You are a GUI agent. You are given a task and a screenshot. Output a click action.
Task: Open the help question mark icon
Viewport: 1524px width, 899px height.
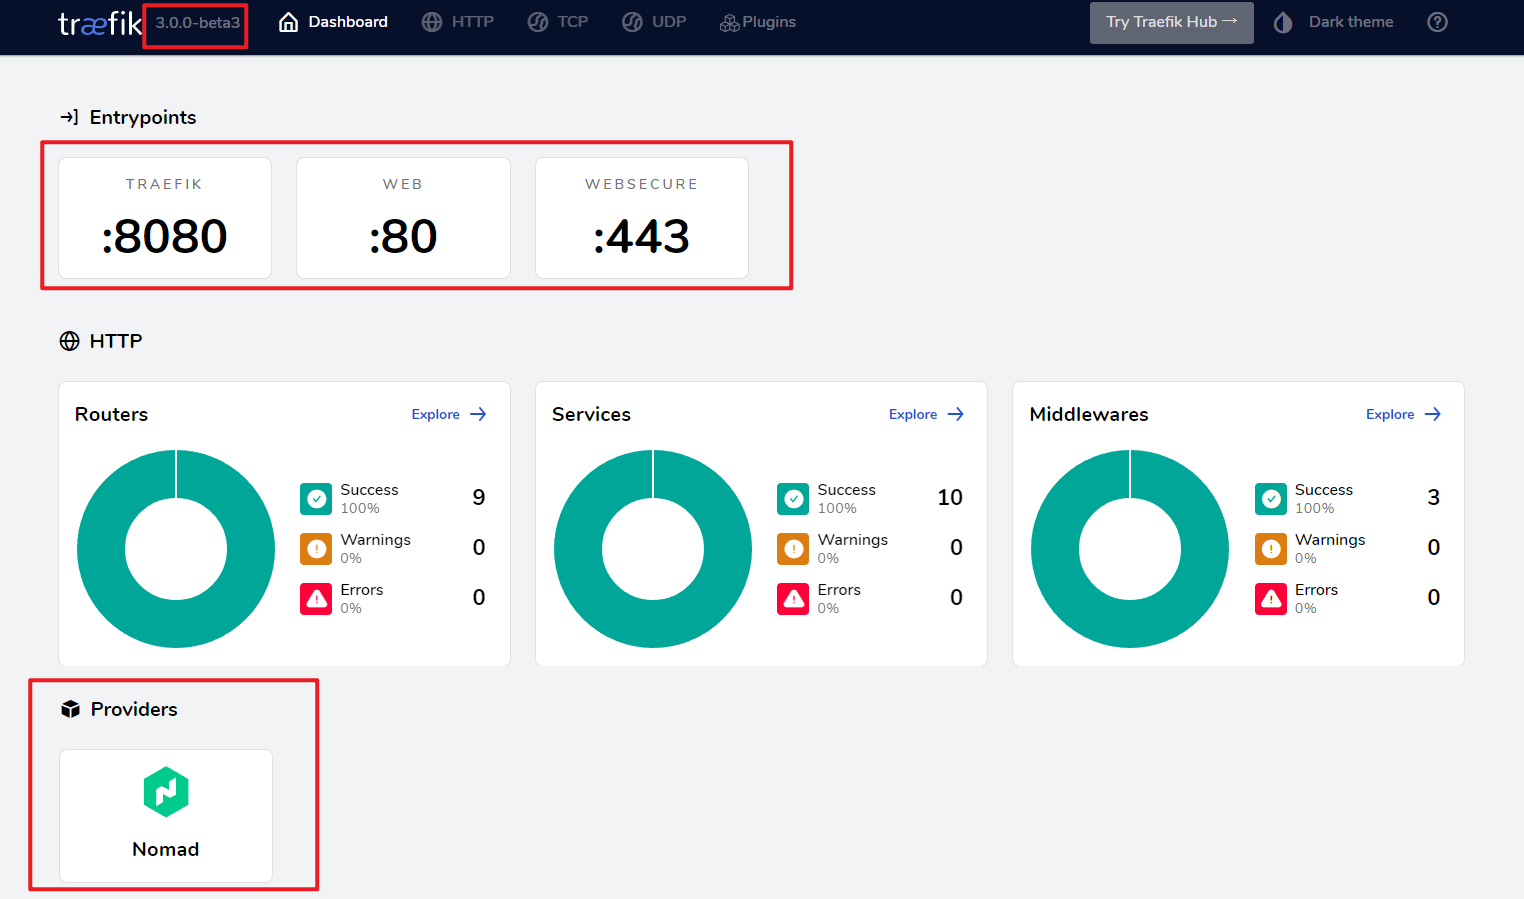click(x=1438, y=22)
